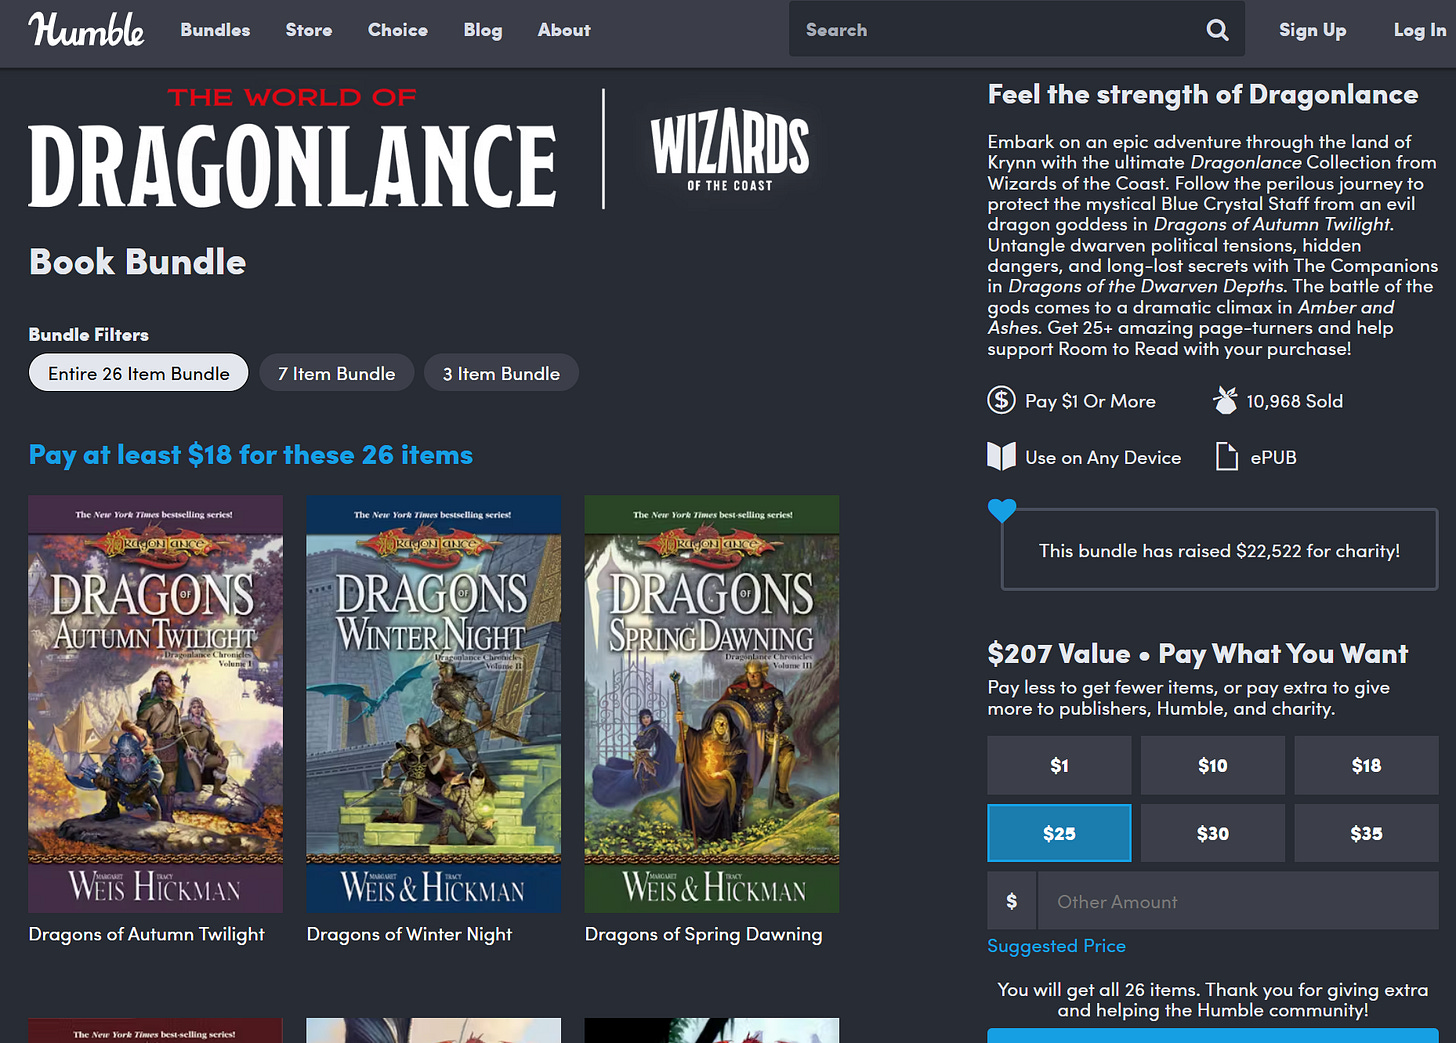Click the Use on Any Device text
Viewport: 1456px width, 1043px height.
1103,457
